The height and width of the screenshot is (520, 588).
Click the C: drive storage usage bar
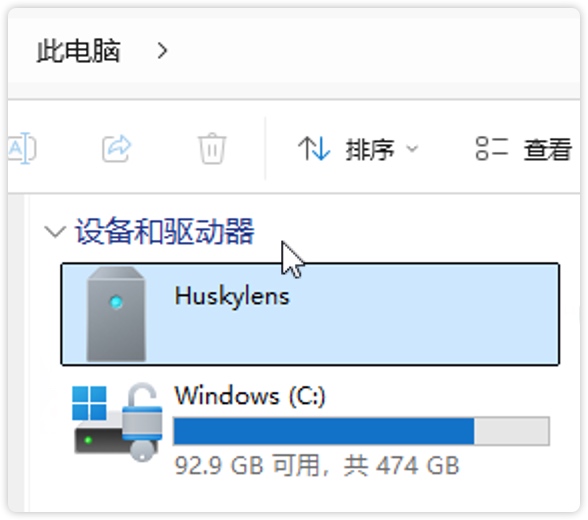[362, 431]
